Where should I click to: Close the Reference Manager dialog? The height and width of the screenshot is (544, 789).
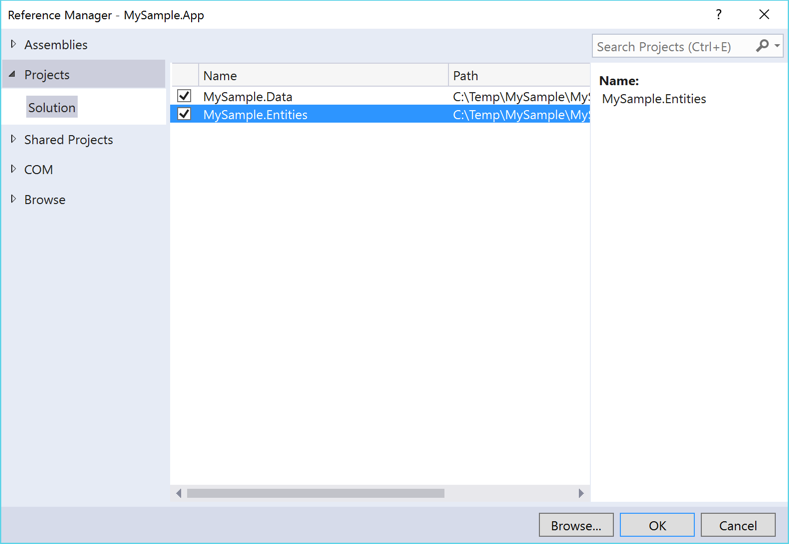tap(764, 15)
